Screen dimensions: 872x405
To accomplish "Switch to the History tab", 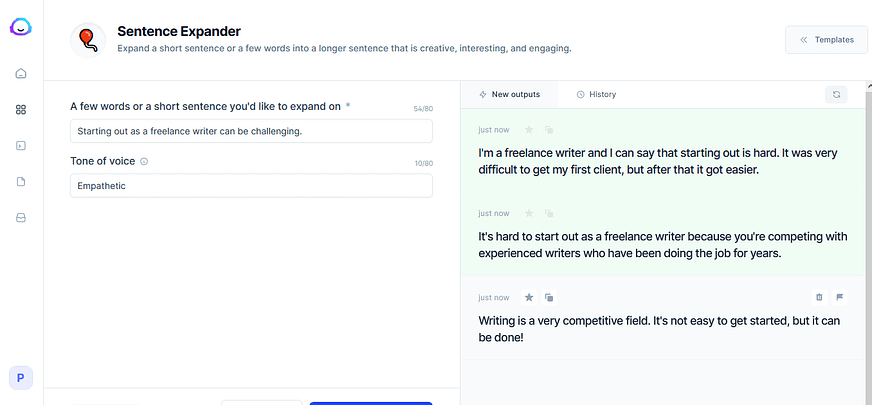I will point(596,94).
